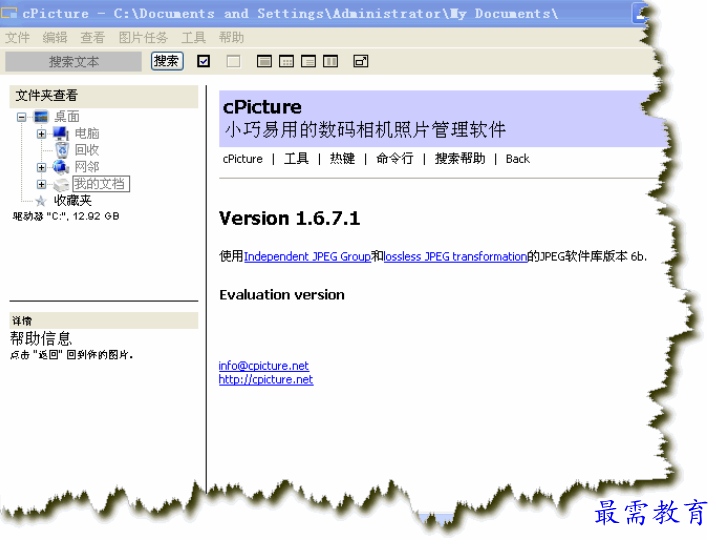This screenshot has width=716, height=544.
Task: Open the 搜索帮助 help page link
Action: pyautogui.click(x=460, y=158)
